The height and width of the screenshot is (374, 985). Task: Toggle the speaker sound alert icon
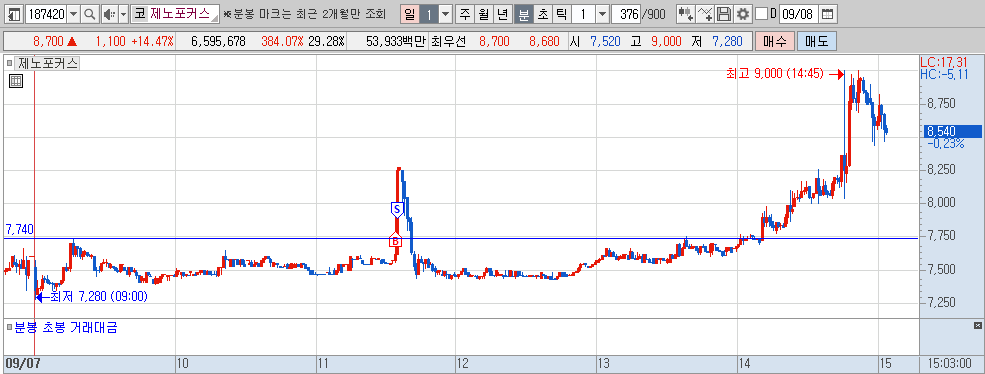pos(109,13)
